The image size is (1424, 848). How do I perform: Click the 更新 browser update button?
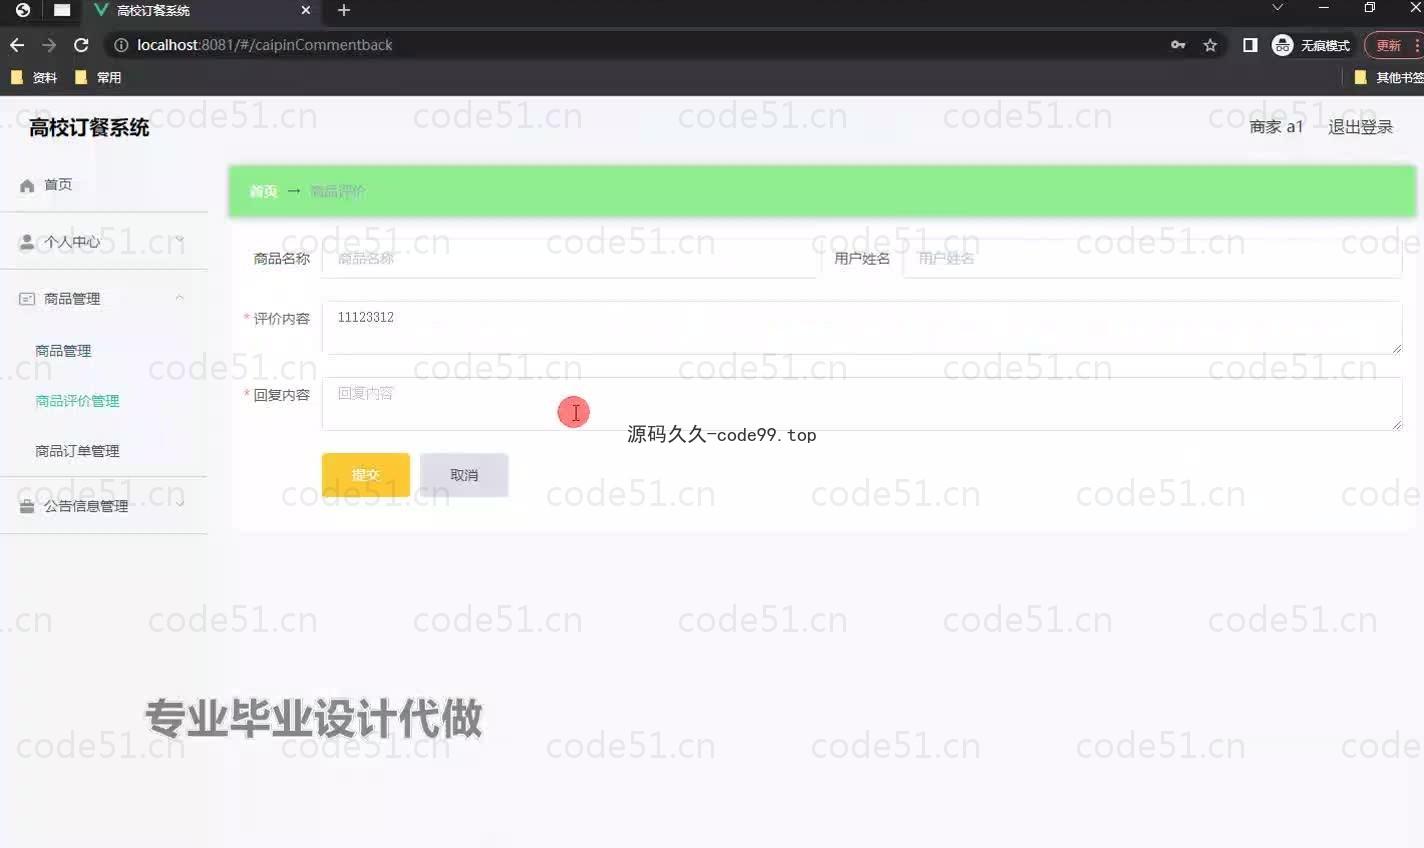click(1390, 45)
